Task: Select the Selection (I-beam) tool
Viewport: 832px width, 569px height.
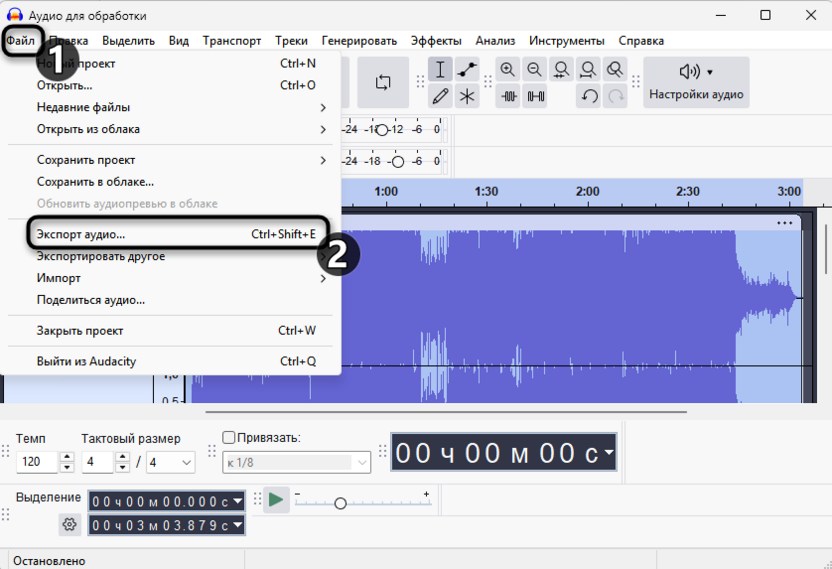Action: (440, 70)
